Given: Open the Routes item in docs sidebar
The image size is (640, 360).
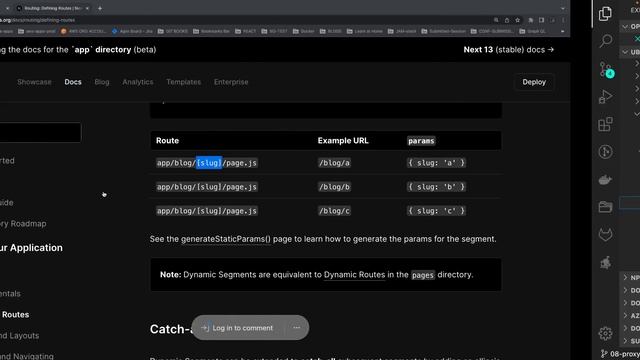Looking at the screenshot, I should pyautogui.click(x=15, y=315).
